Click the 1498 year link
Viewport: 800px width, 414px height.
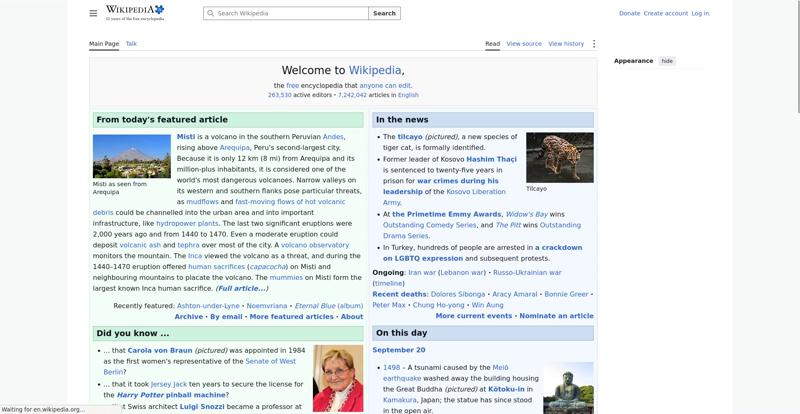coord(391,368)
